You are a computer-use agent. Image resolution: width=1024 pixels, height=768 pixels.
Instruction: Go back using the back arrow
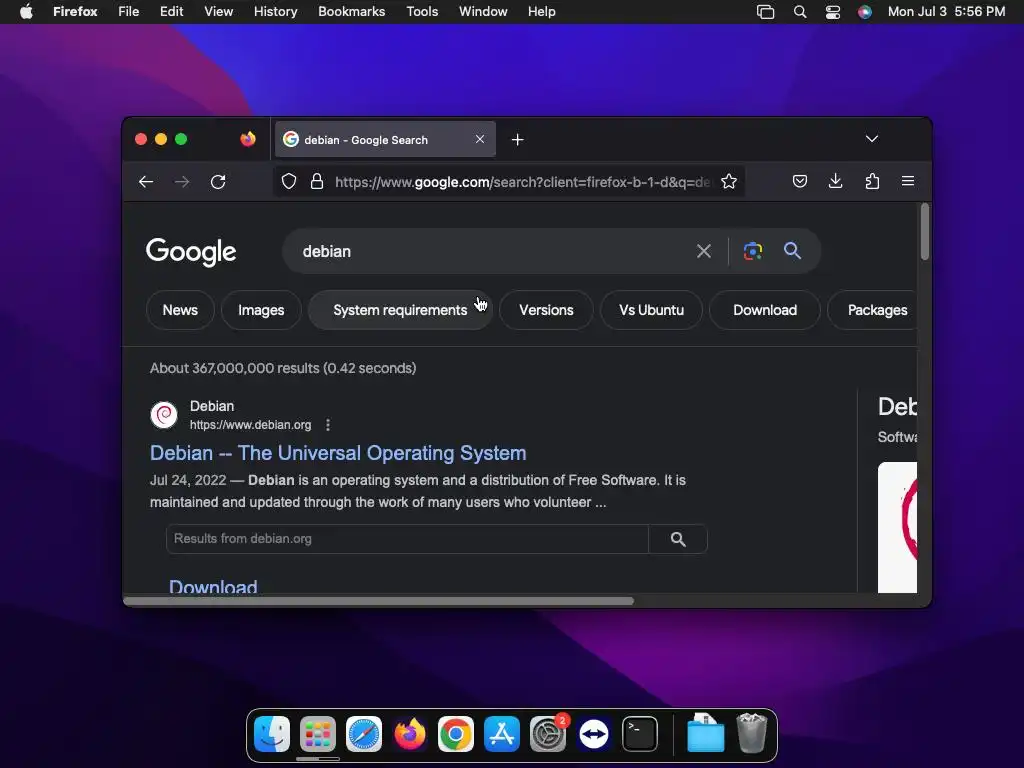pos(146,182)
